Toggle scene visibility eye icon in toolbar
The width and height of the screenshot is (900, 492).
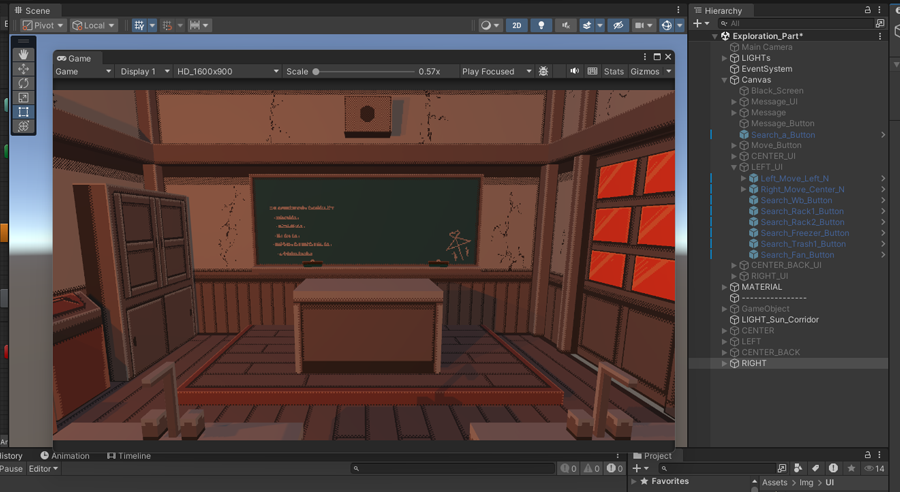[617, 25]
